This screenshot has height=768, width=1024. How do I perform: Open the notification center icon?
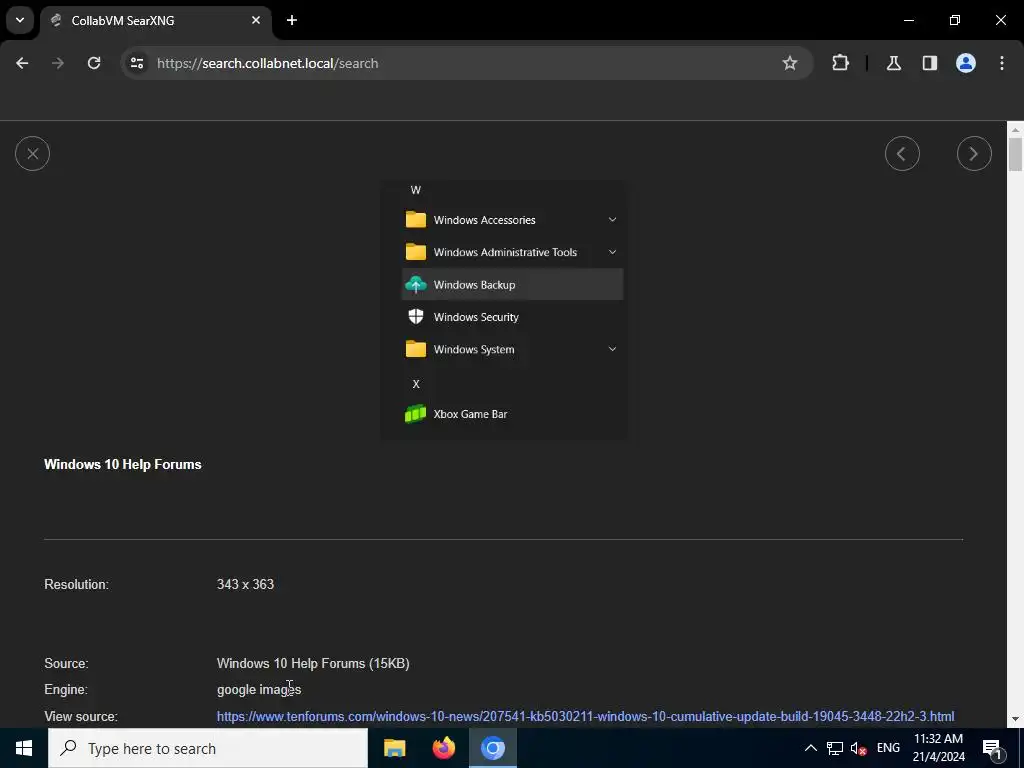pyautogui.click(x=992, y=749)
